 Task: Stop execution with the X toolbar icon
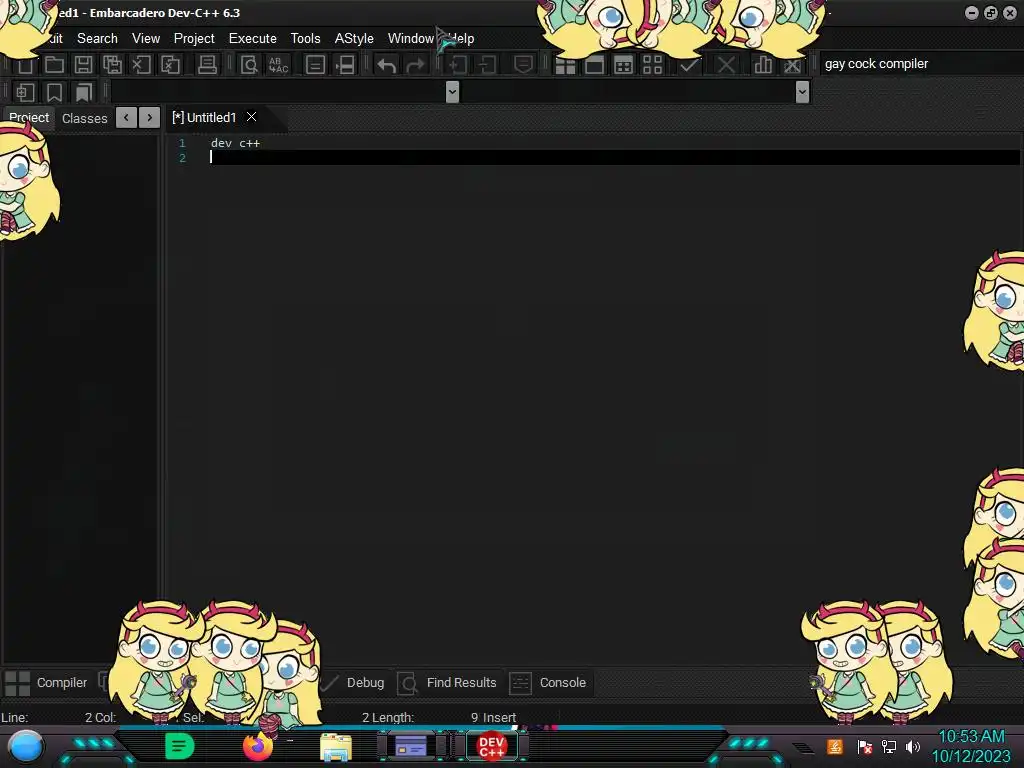[x=726, y=64]
